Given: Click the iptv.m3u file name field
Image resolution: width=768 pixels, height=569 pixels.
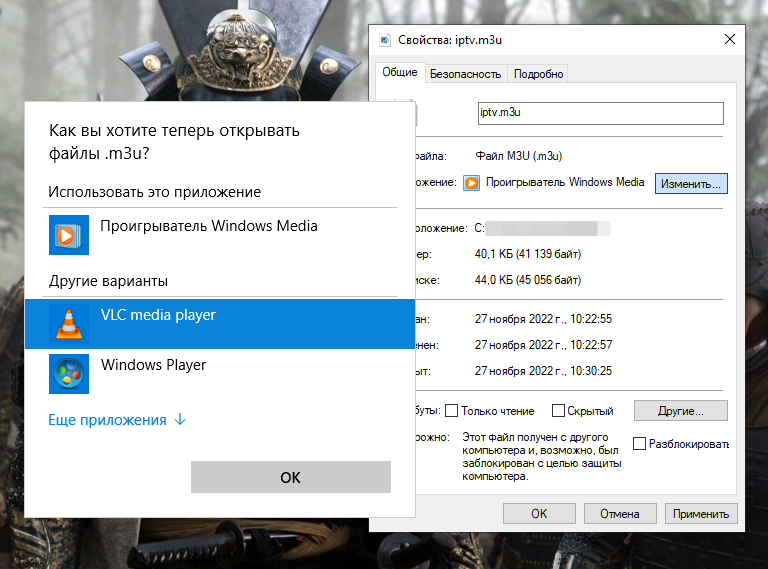Looking at the screenshot, I should click(599, 113).
